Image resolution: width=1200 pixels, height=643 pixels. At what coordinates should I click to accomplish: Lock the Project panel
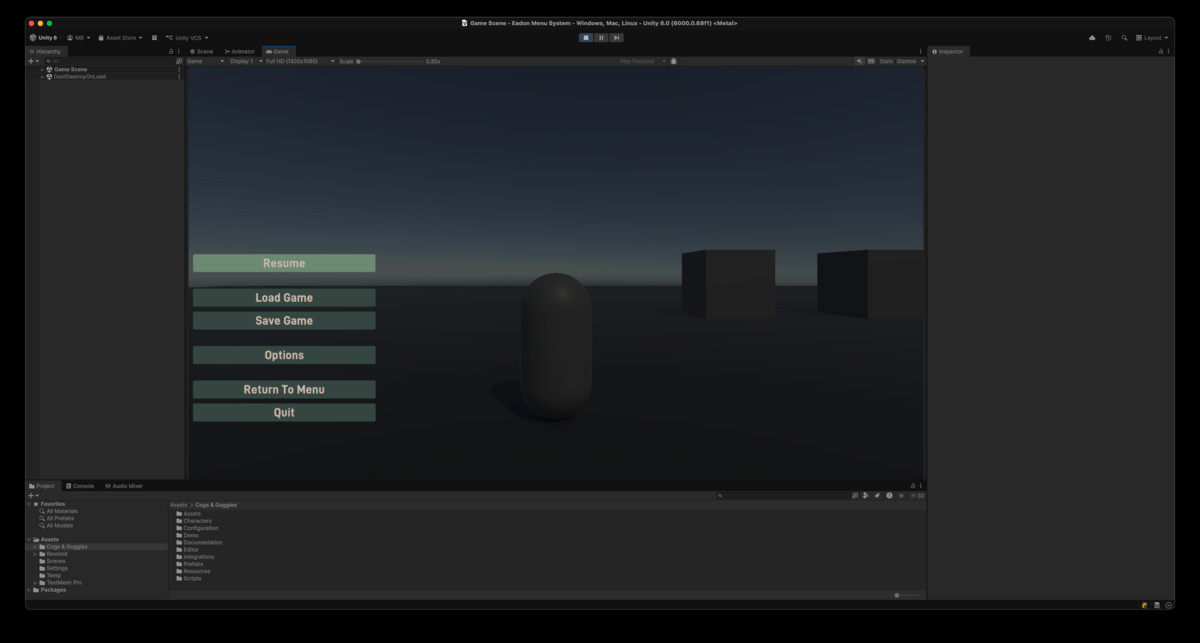point(913,485)
